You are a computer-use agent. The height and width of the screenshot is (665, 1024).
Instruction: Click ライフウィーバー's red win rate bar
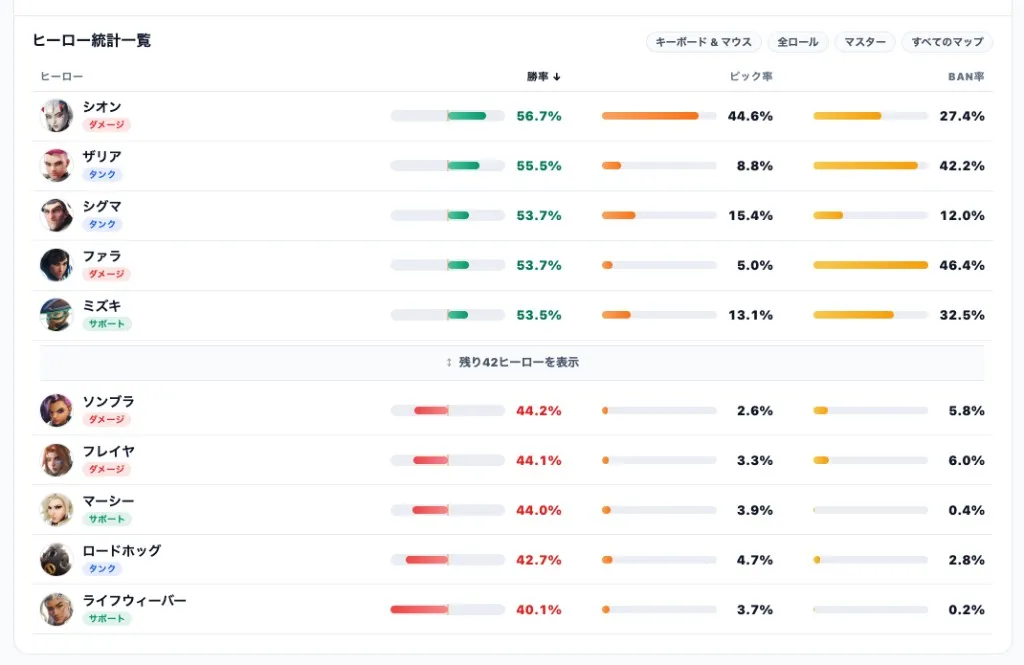click(x=419, y=609)
